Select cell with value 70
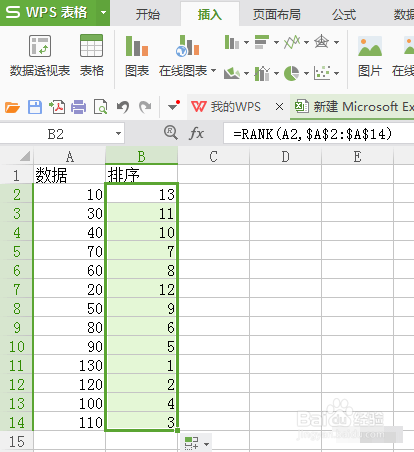 click(x=69, y=251)
